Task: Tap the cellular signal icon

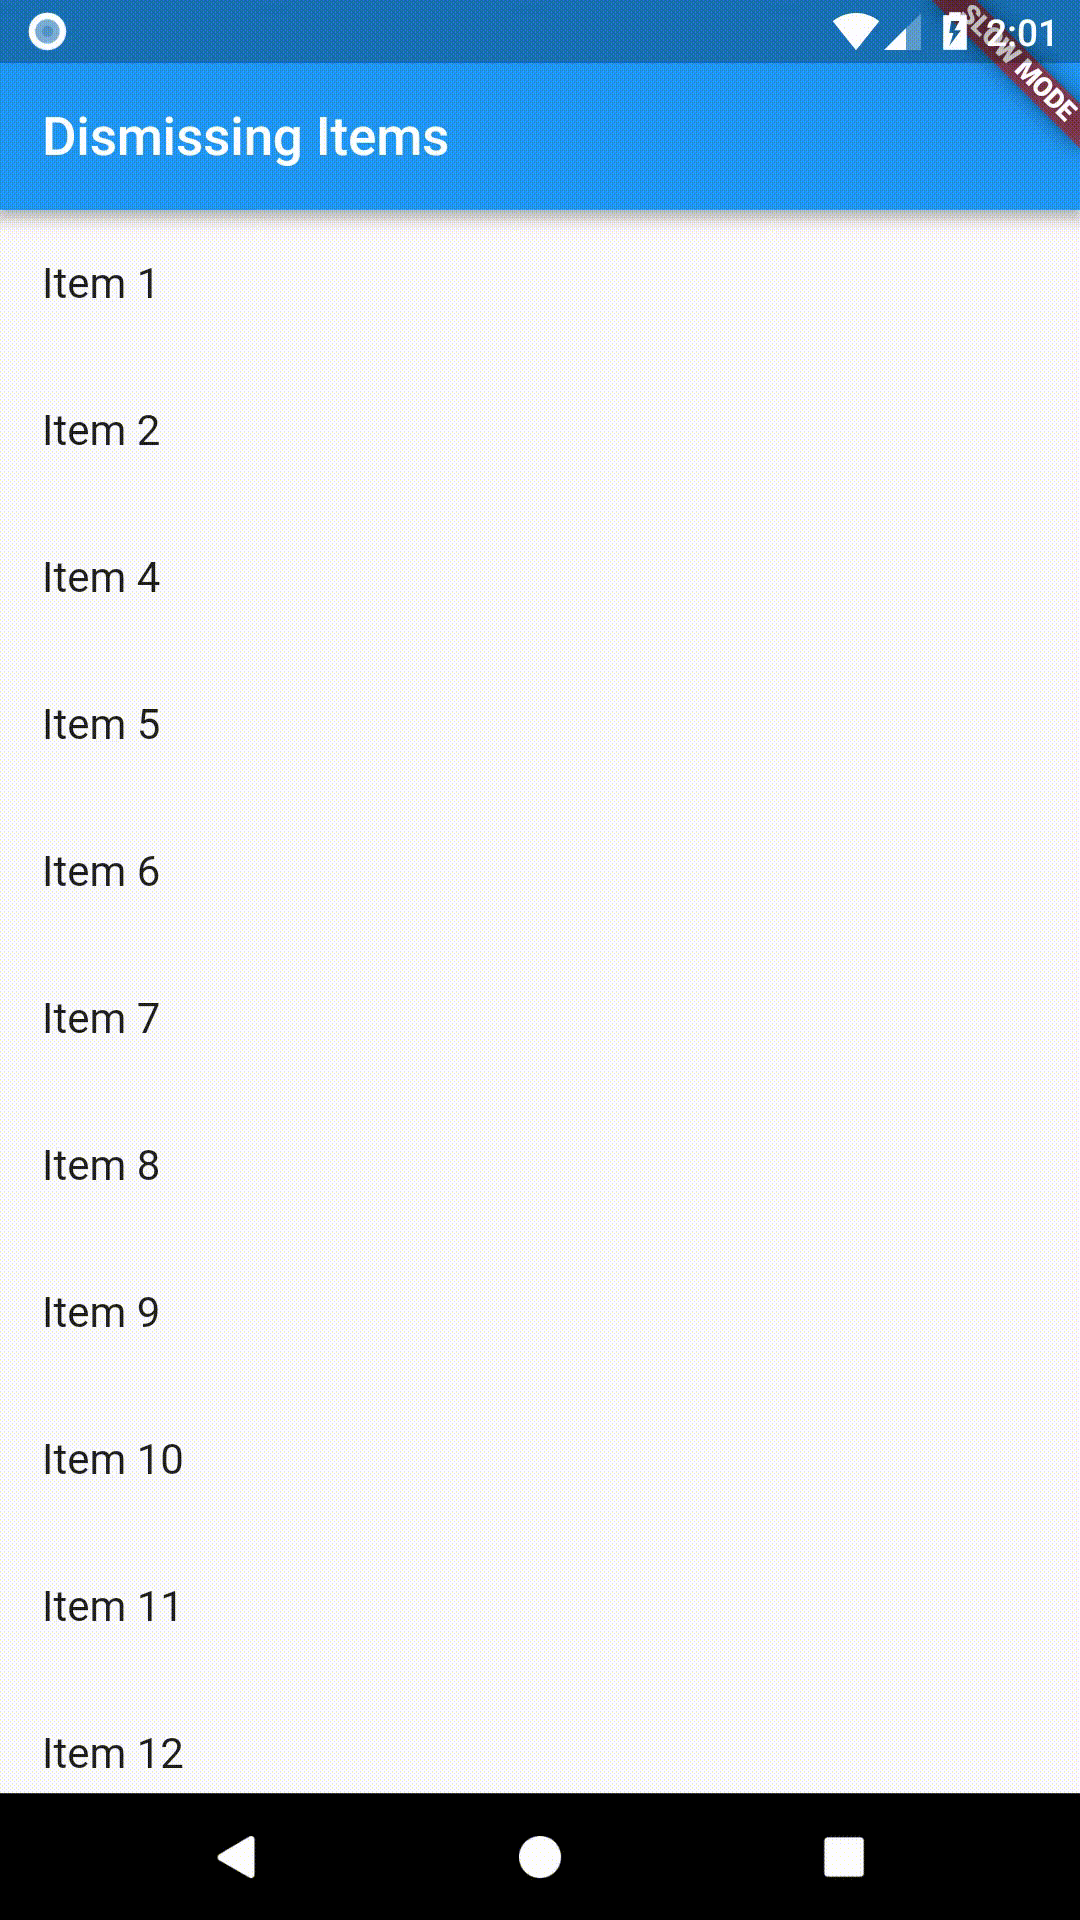Action: coord(903,34)
